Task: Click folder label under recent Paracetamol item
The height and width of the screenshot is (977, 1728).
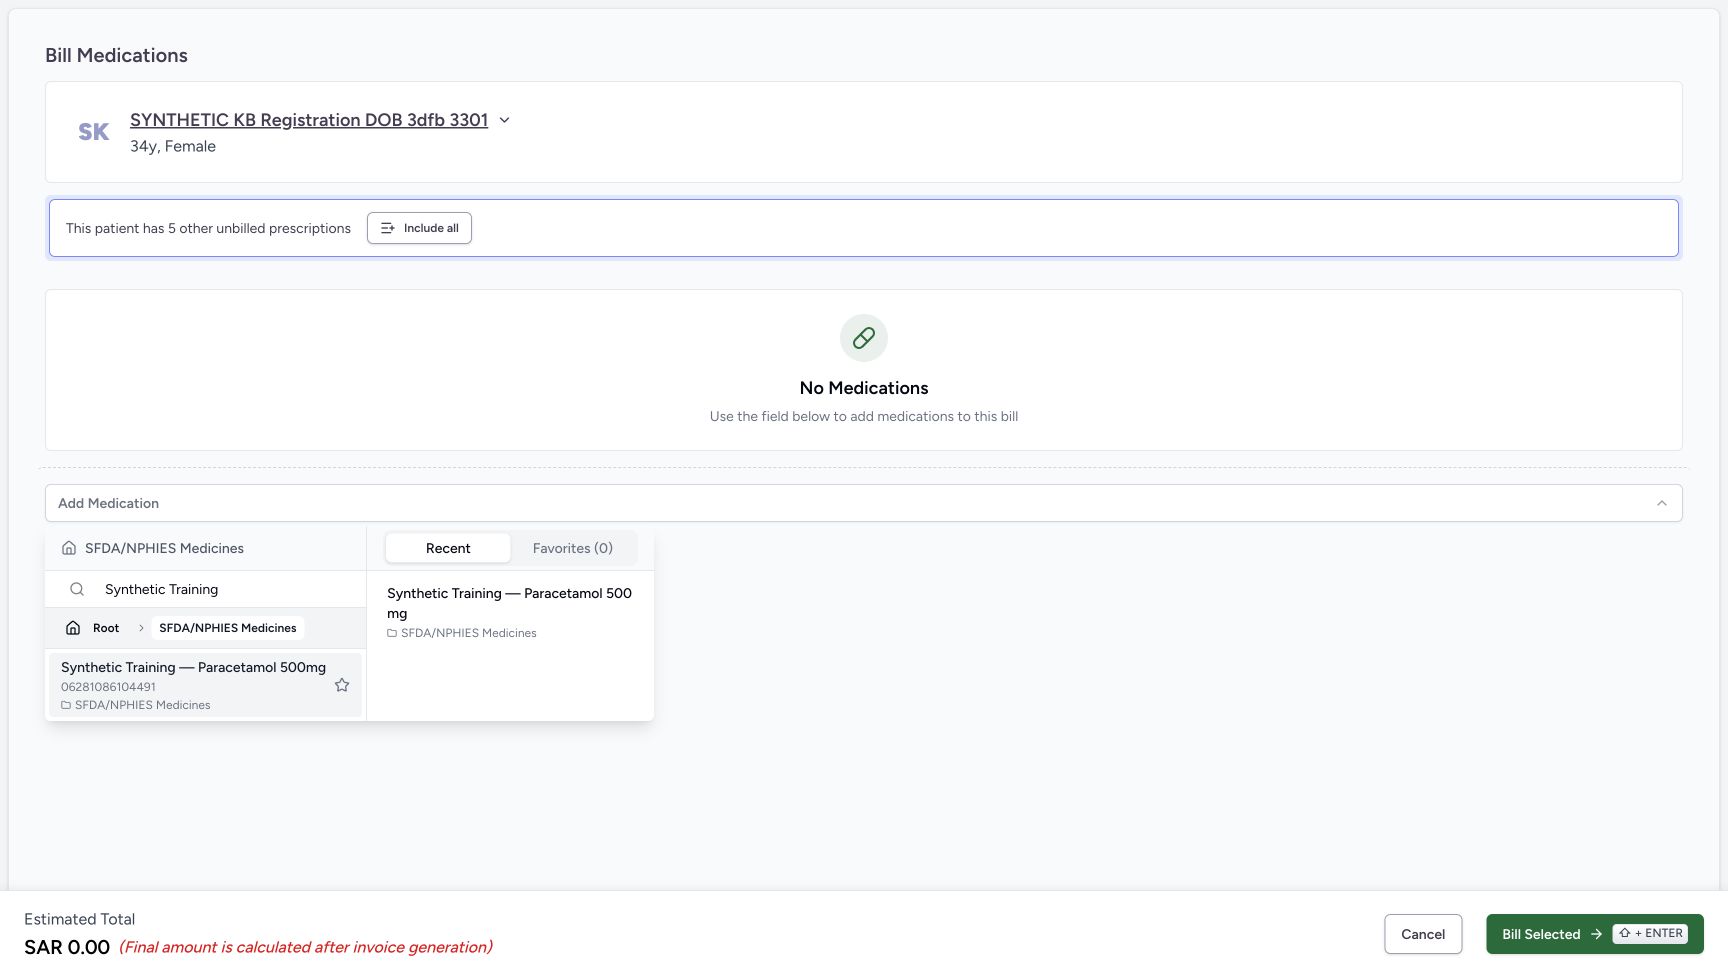Action: [462, 633]
